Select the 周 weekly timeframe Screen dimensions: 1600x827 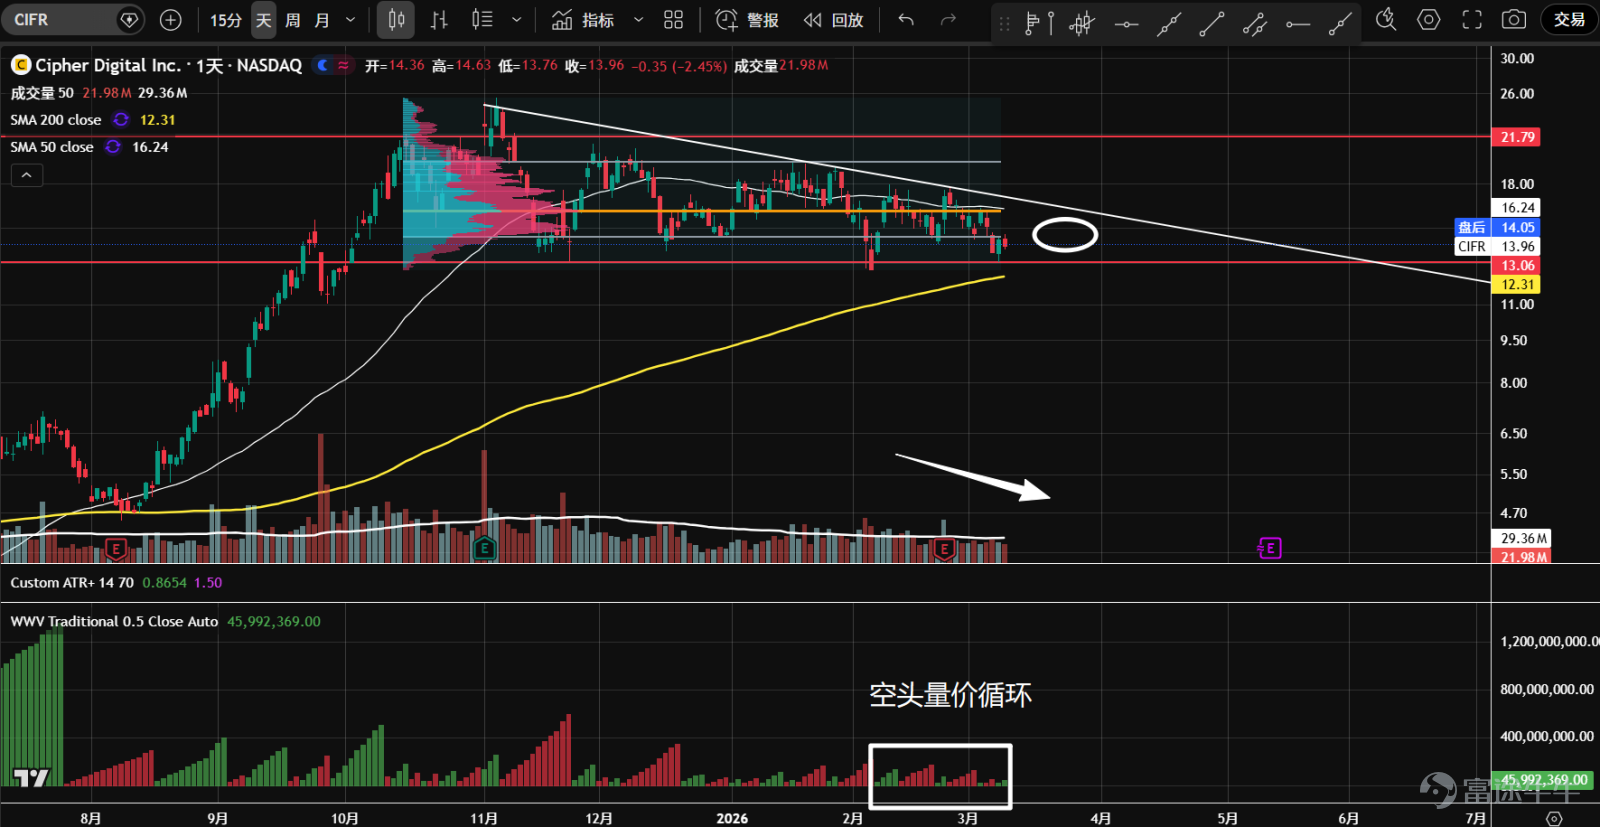292,20
